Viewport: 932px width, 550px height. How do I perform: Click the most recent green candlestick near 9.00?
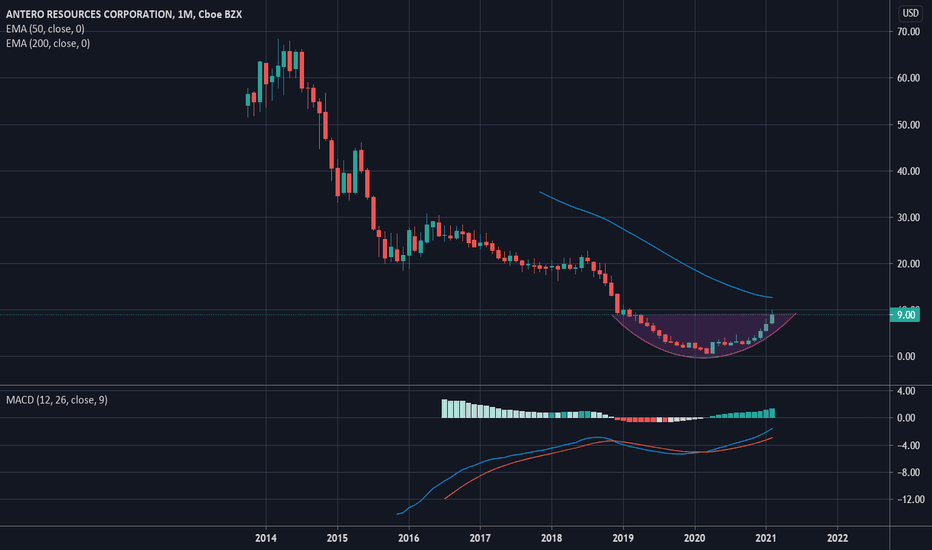coord(772,318)
